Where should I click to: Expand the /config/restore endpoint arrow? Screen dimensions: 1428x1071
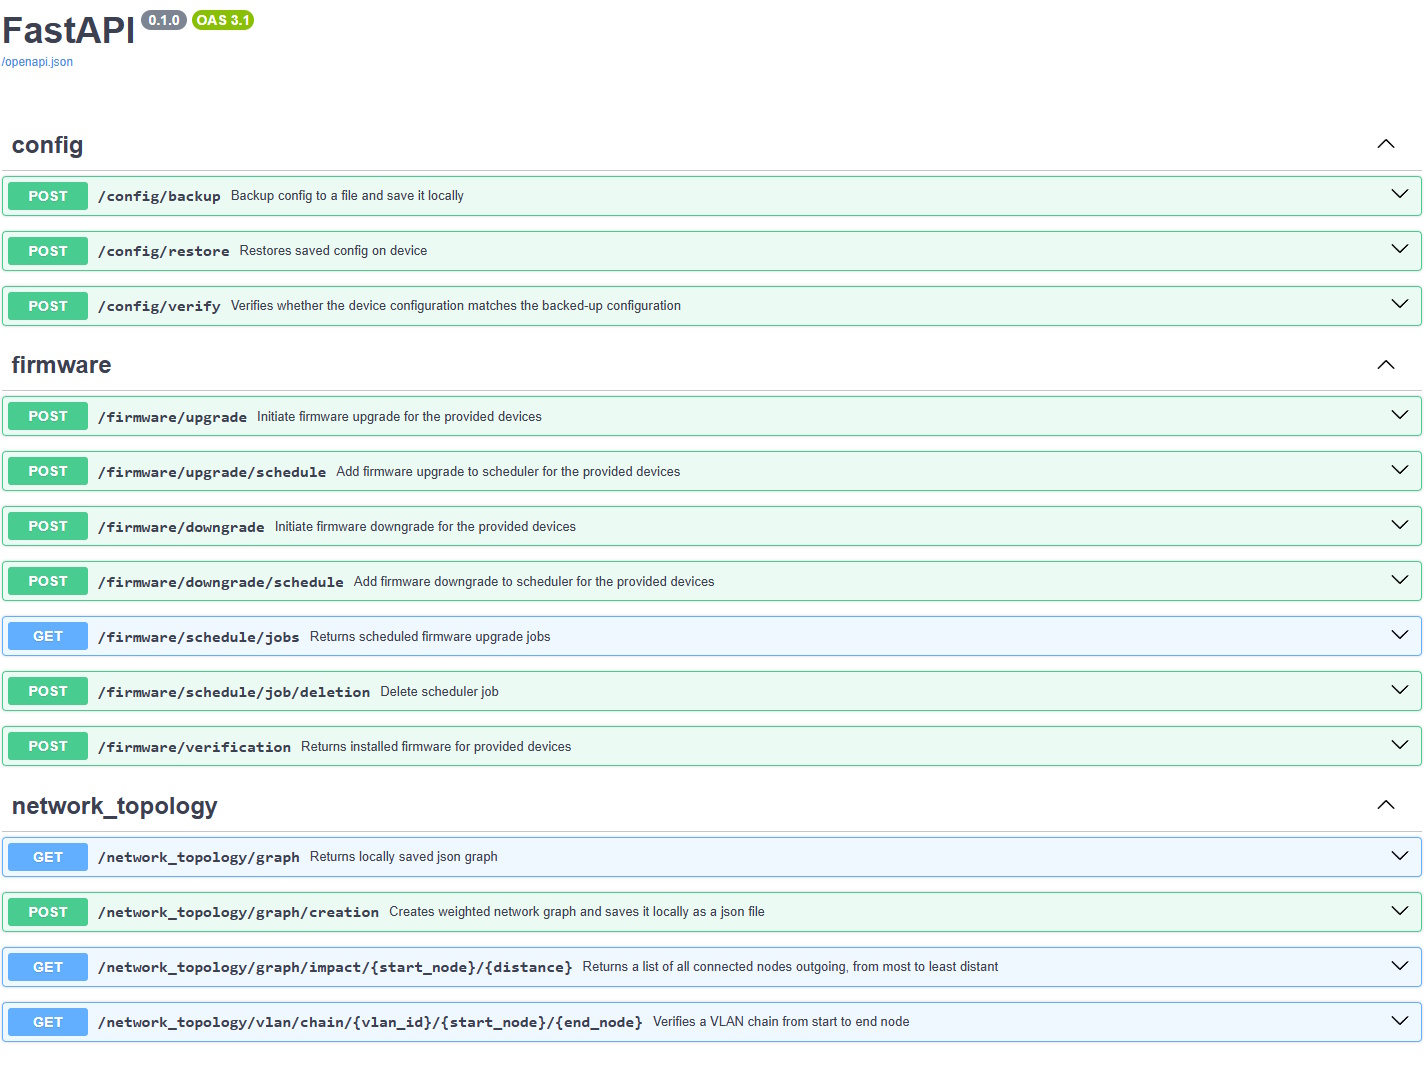coord(1400,249)
